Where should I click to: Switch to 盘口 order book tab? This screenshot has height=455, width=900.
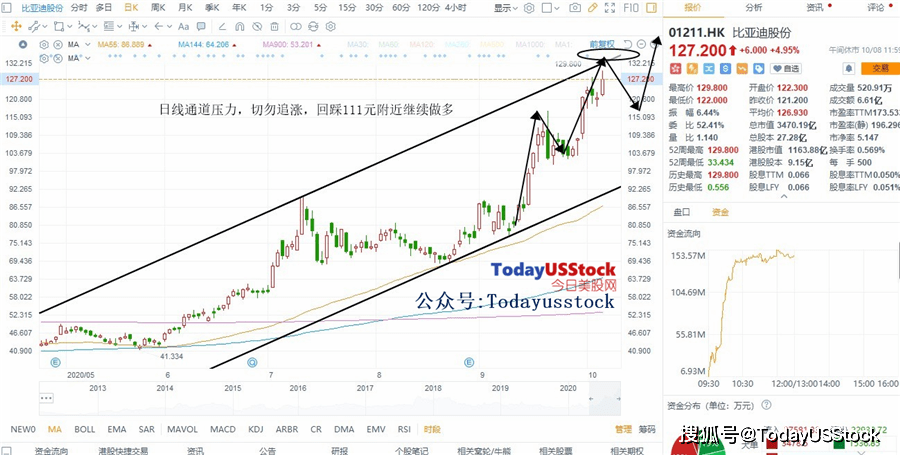682,212
